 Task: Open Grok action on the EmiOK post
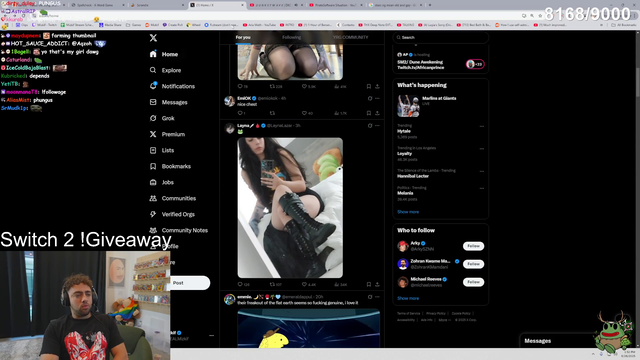[x=370, y=98]
